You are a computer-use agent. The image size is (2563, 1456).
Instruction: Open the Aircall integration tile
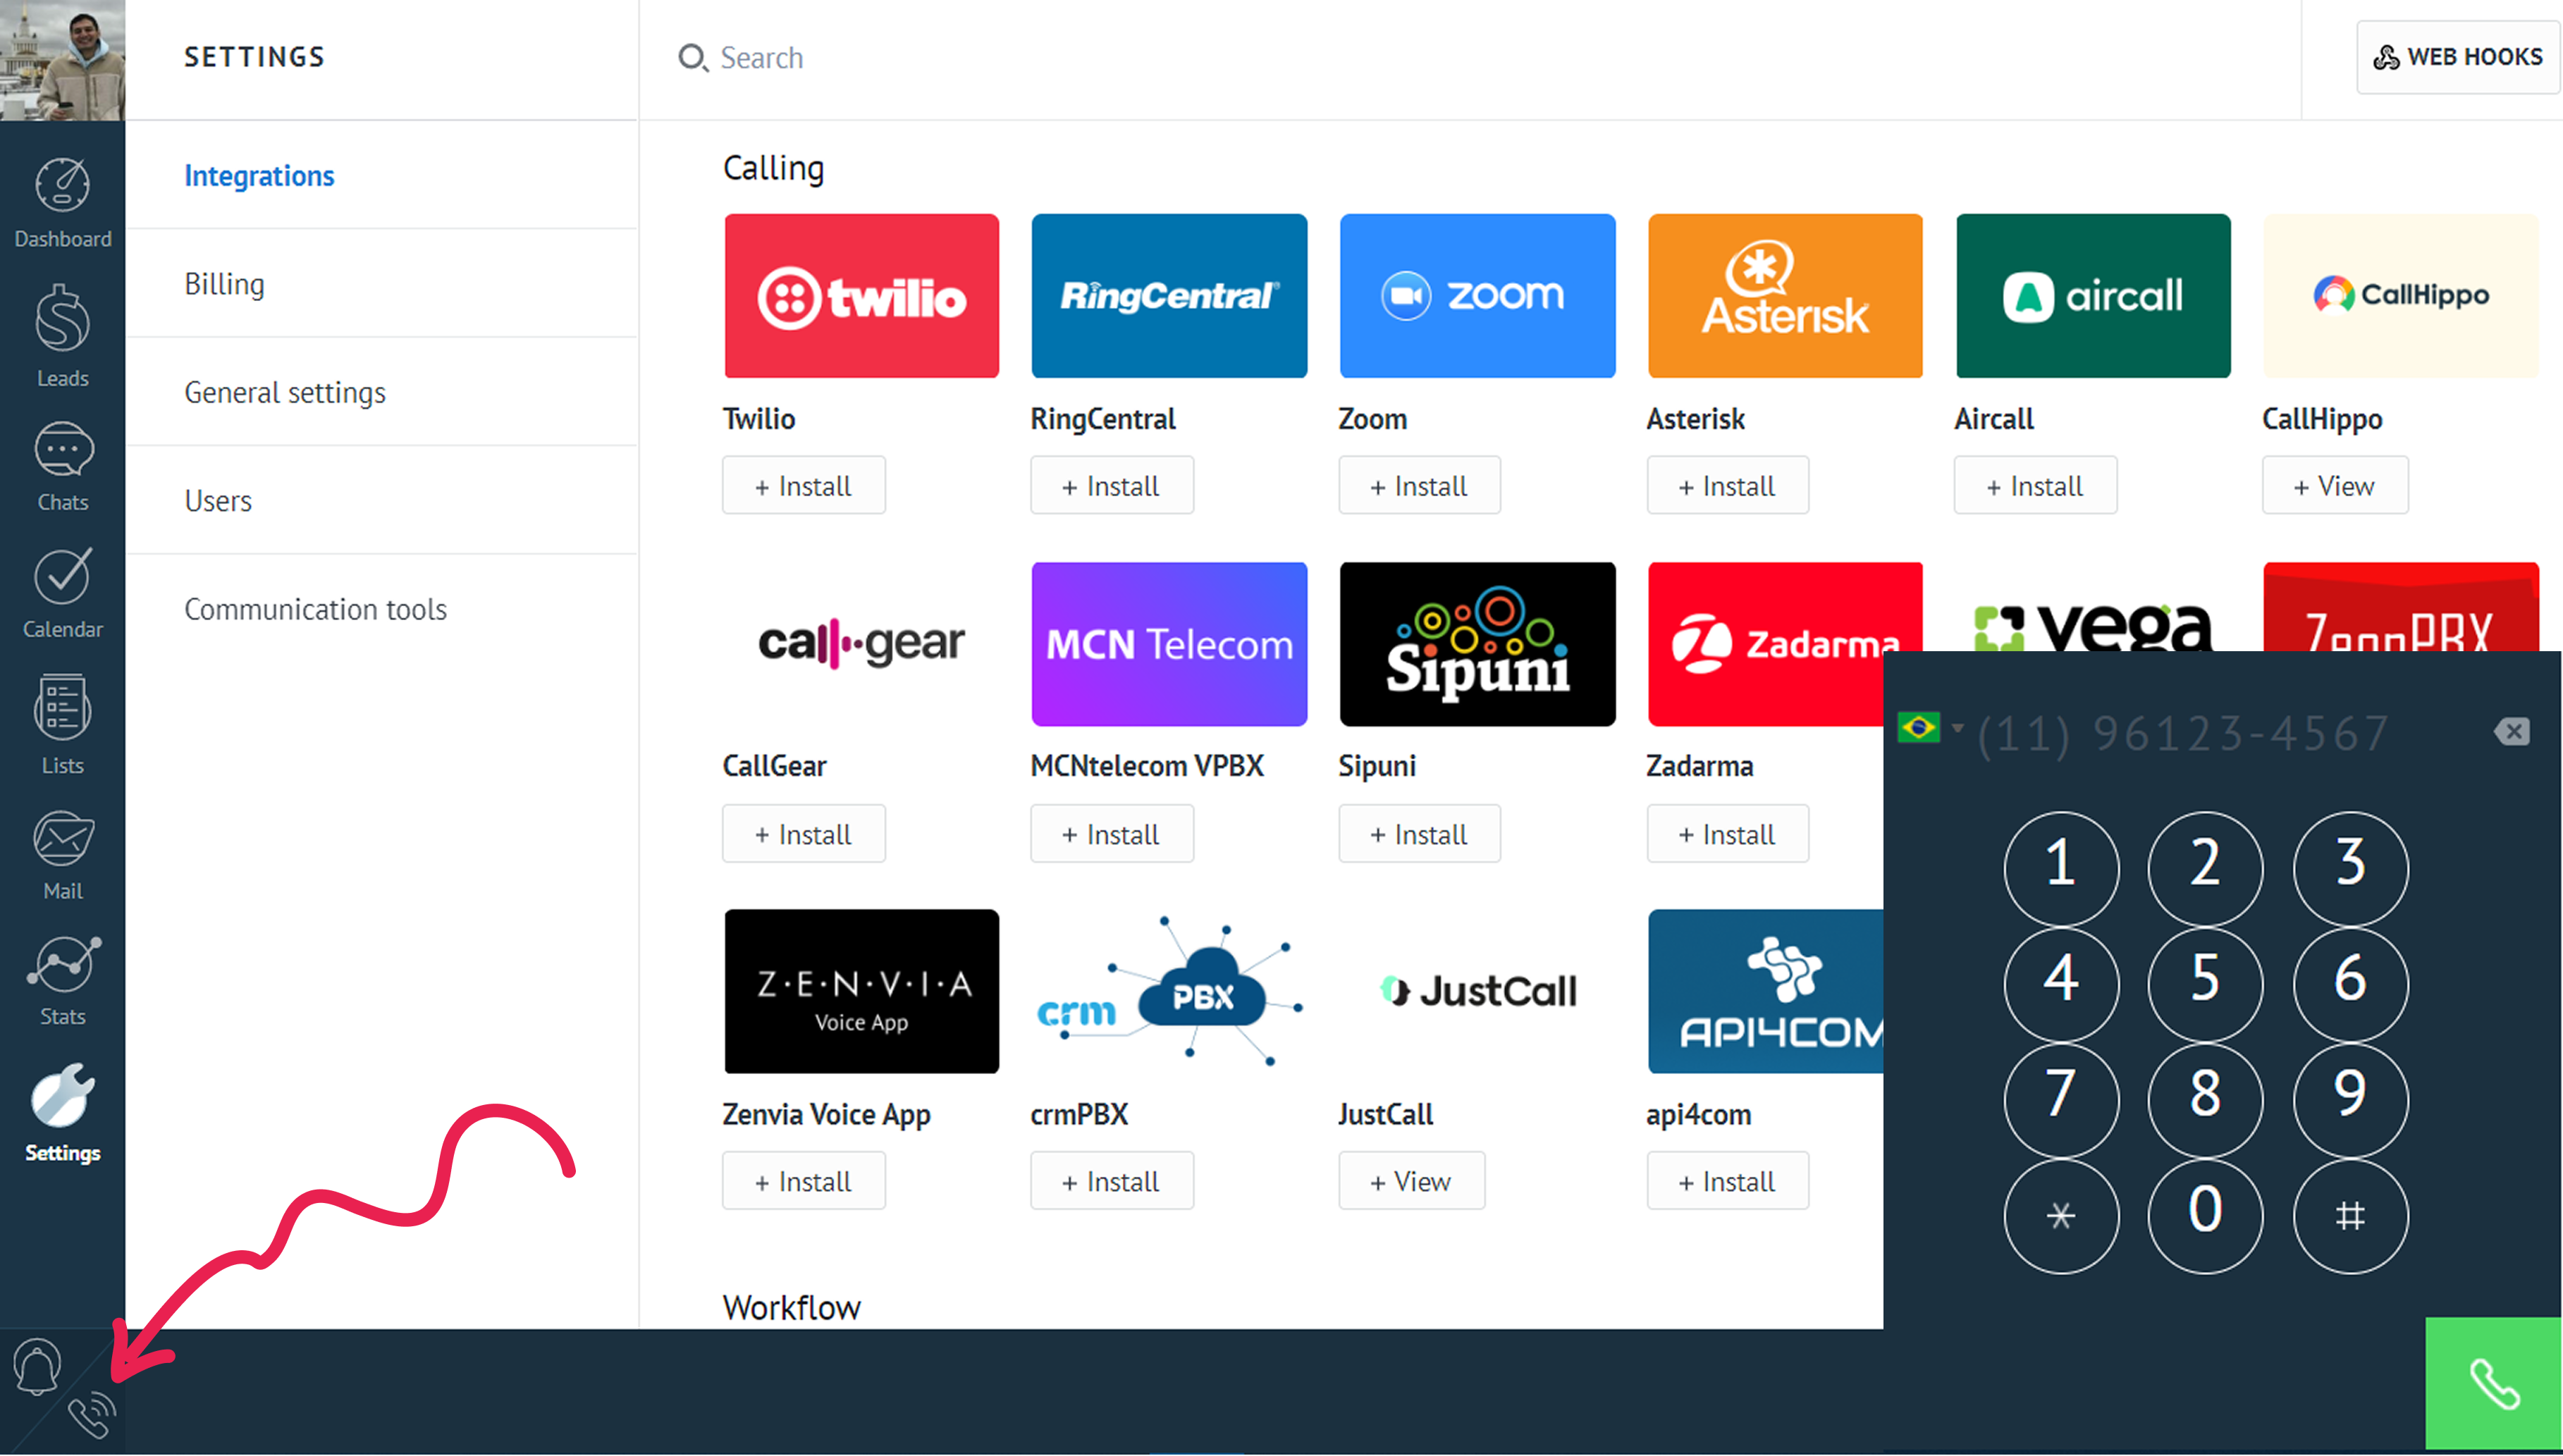[2093, 296]
